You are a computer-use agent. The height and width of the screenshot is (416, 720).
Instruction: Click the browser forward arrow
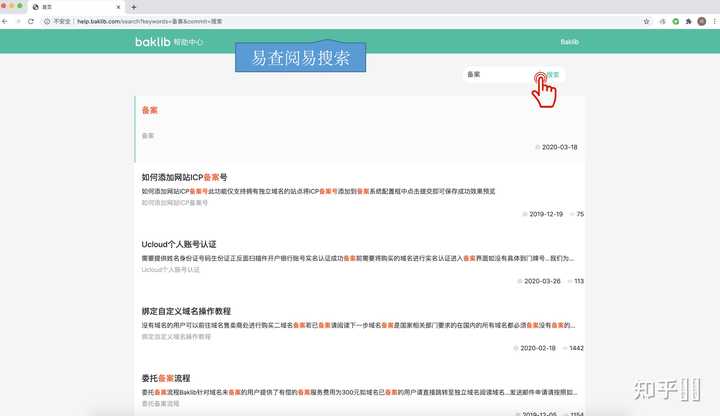[18, 21]
